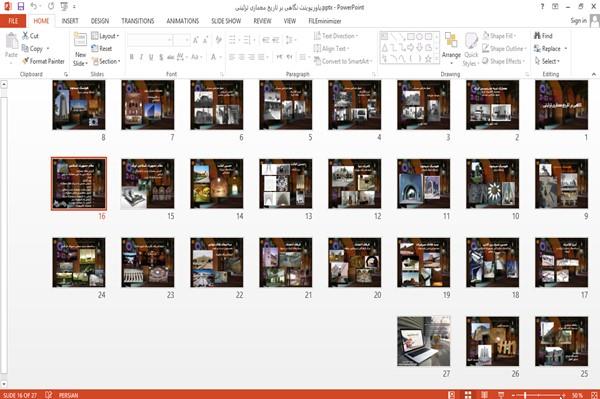This screenshot has width=600, height=399.
Task: Toggle Underline formatting
Action: click(x=151, y=57)
